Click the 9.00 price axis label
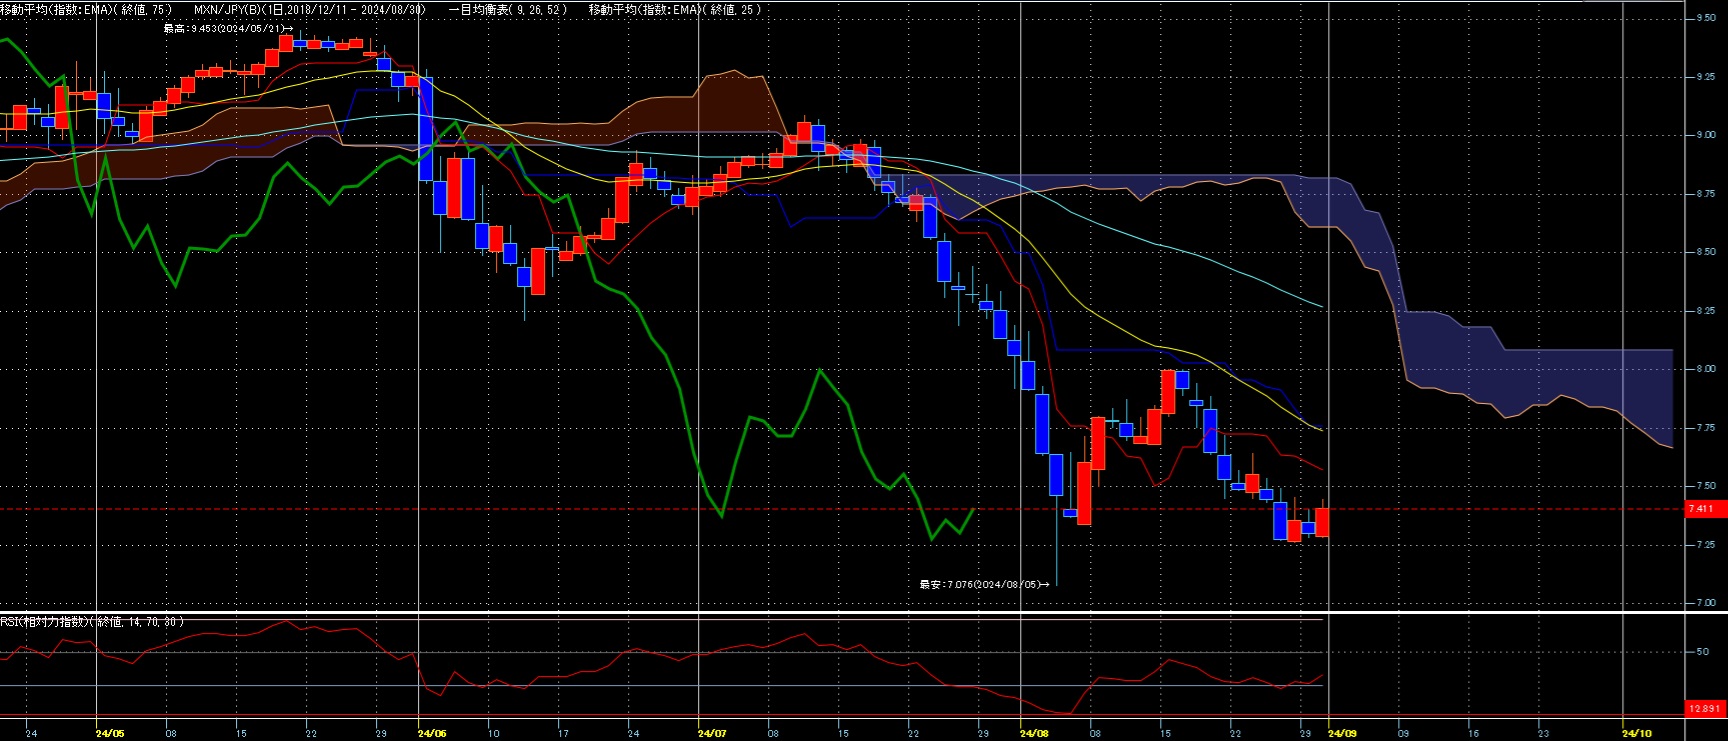 point(1705,135)
